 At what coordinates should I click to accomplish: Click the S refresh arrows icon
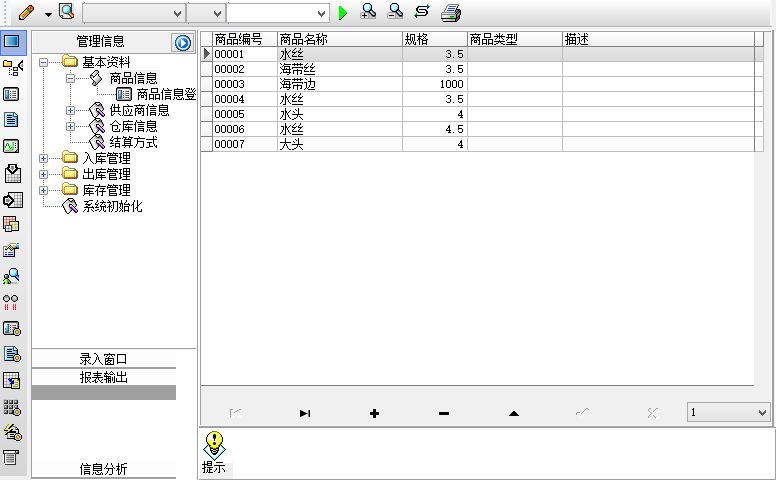(x=422, y=11)
